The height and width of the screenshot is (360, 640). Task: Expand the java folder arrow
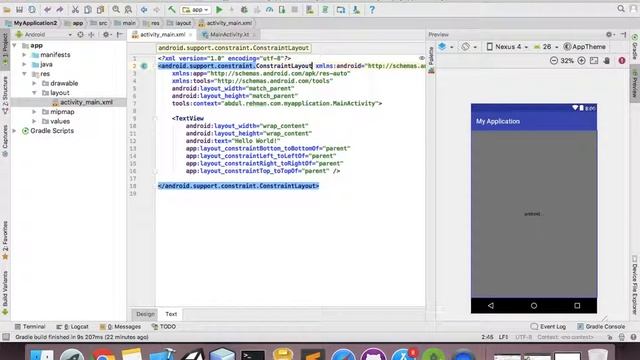coord(24,64)
